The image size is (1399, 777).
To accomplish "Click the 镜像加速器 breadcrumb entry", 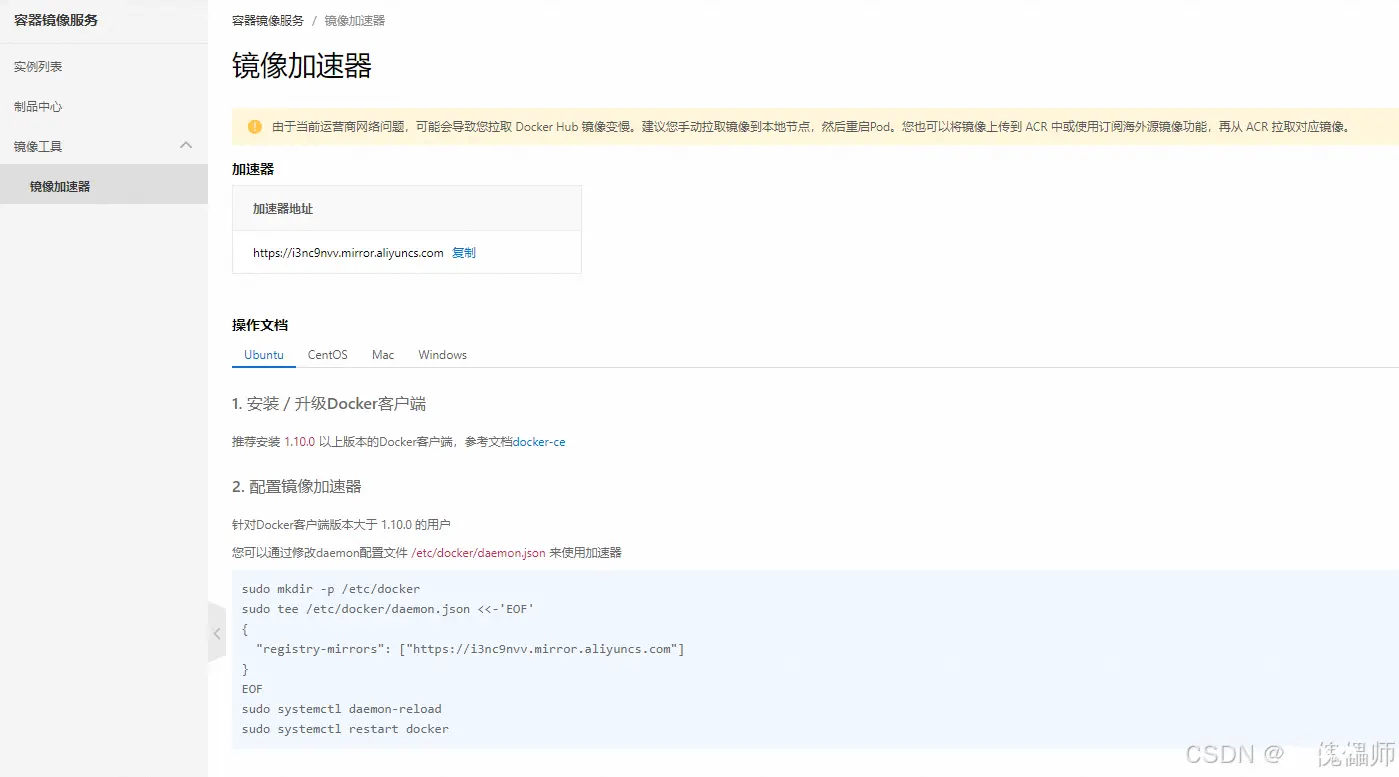I will click(355, 20).
